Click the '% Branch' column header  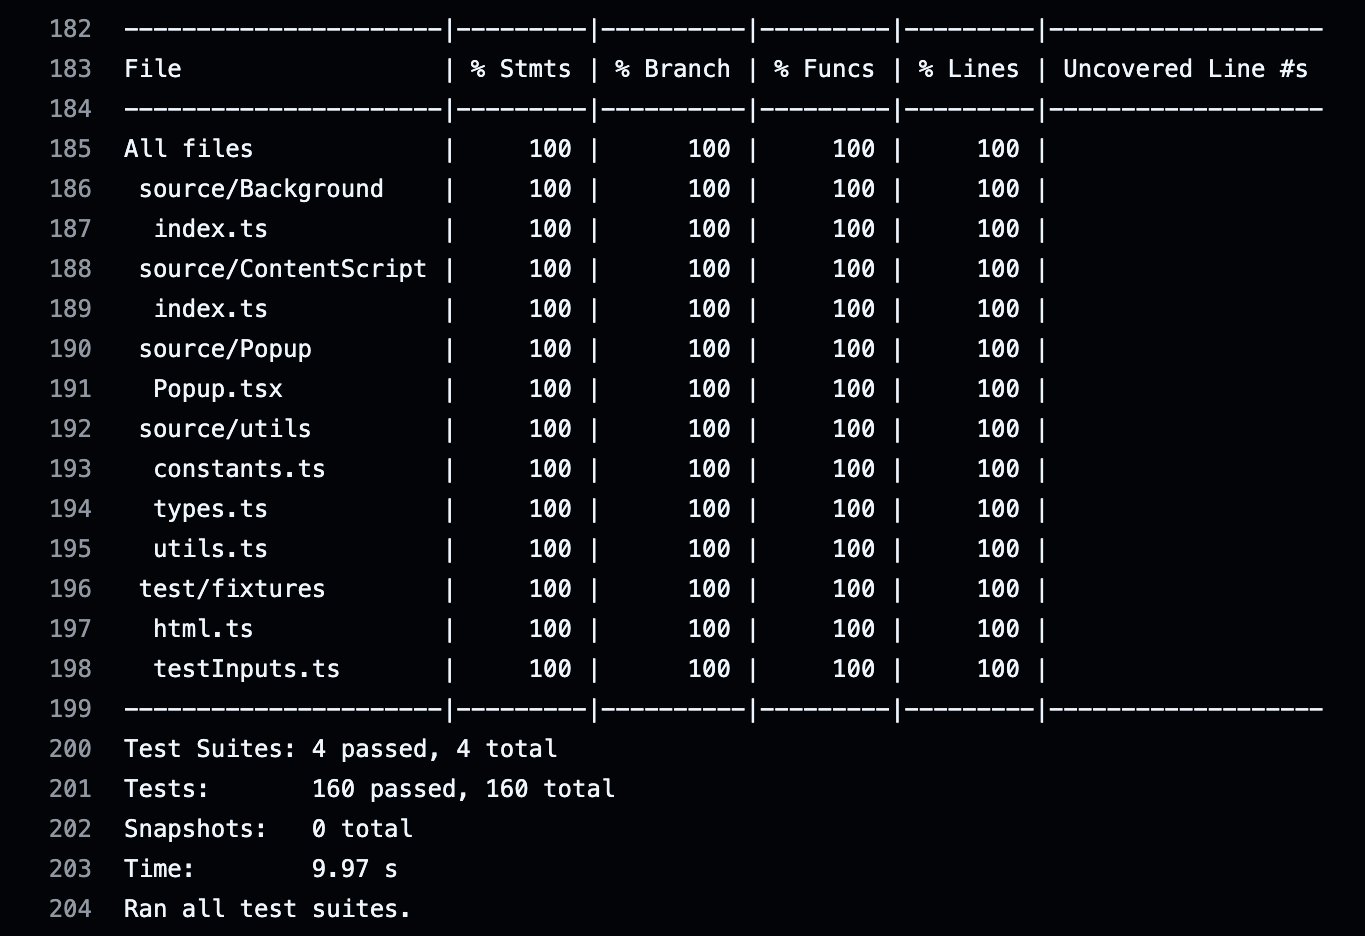[x=670, y=68]
